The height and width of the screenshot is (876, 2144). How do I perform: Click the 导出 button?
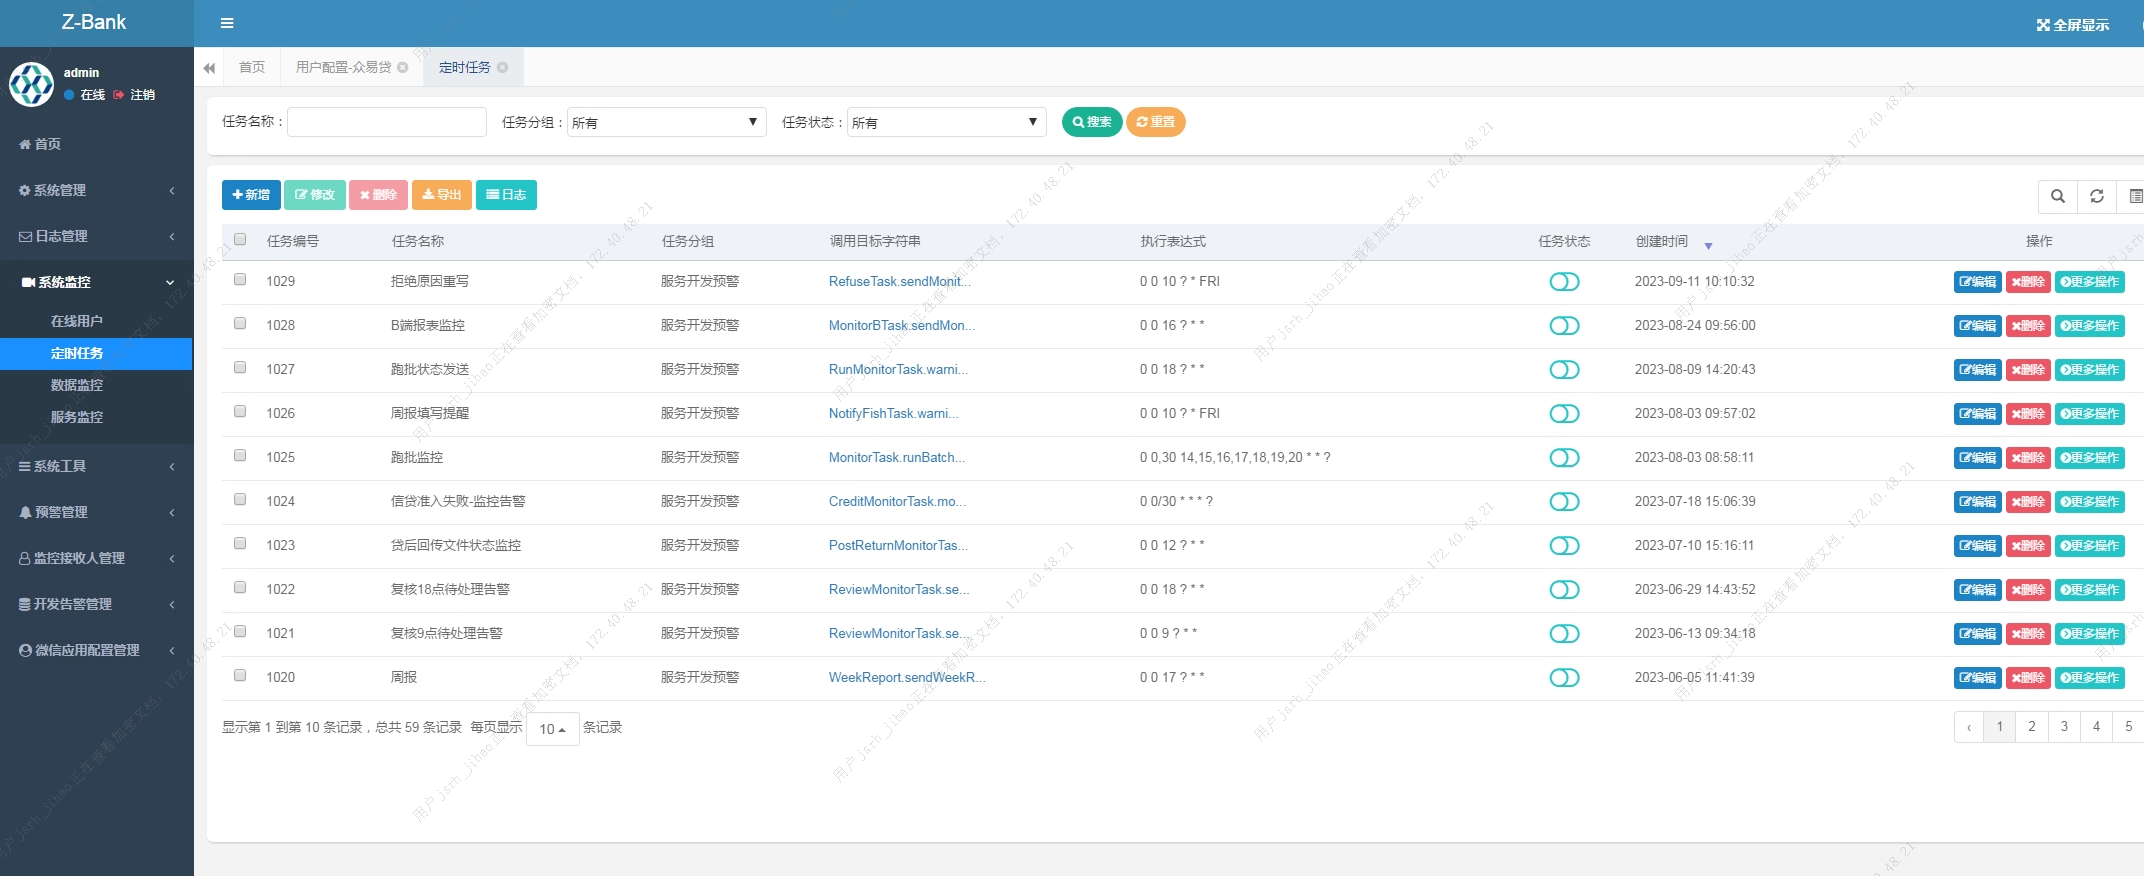[x=441, y=195]
